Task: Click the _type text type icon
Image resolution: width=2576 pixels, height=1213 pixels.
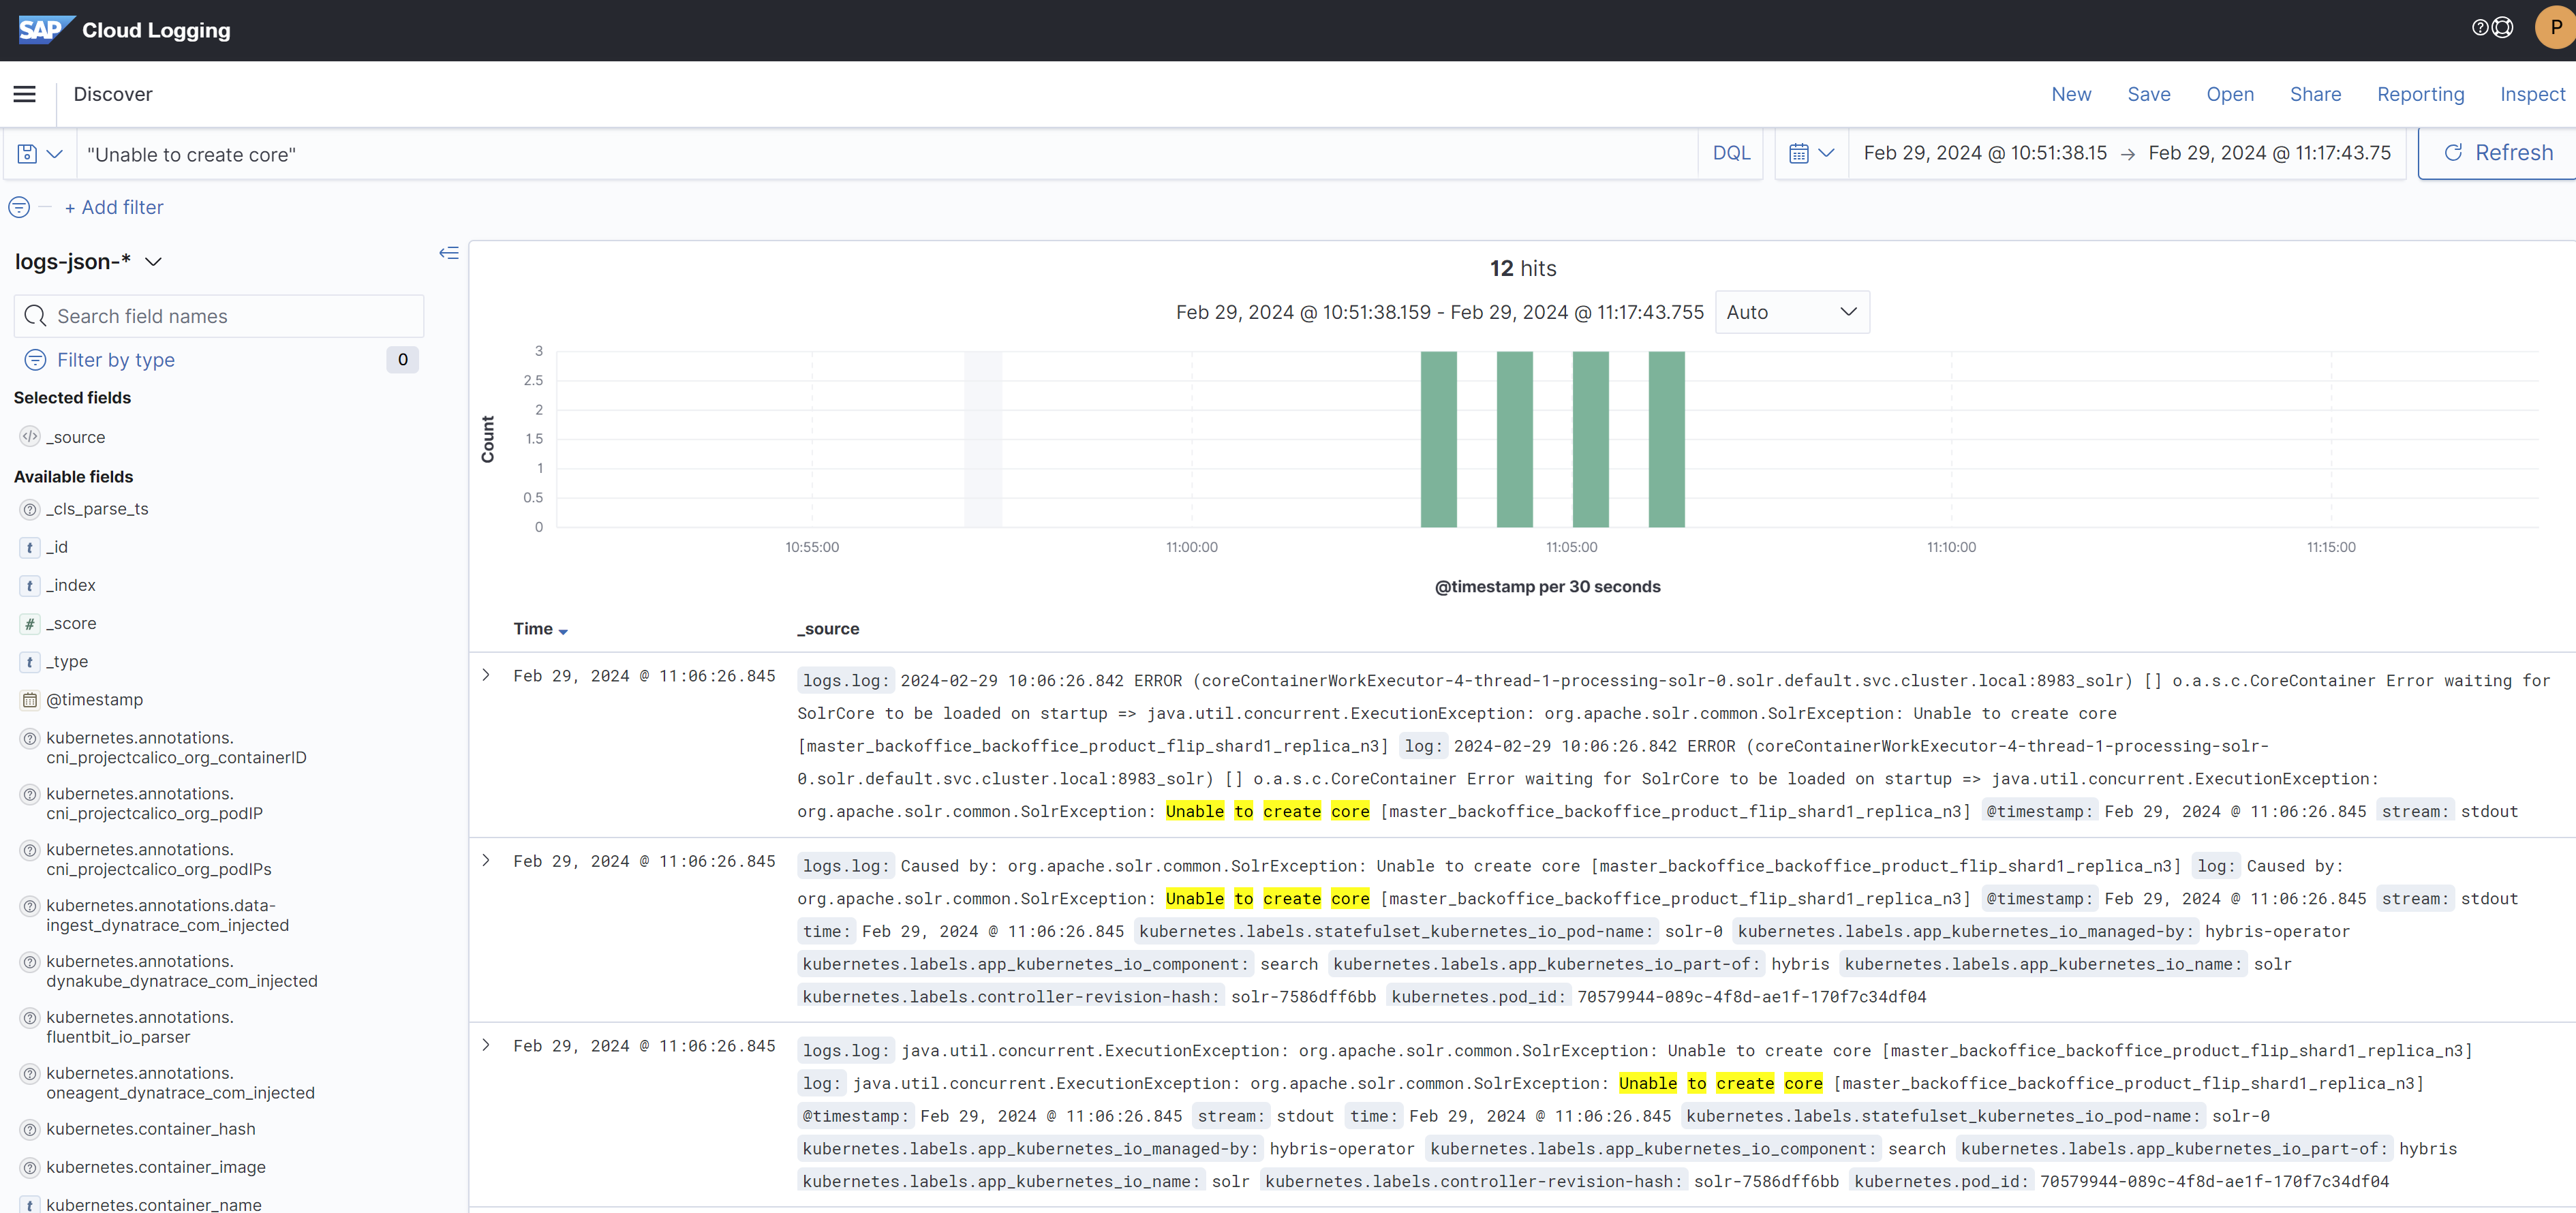Action: 30,661
